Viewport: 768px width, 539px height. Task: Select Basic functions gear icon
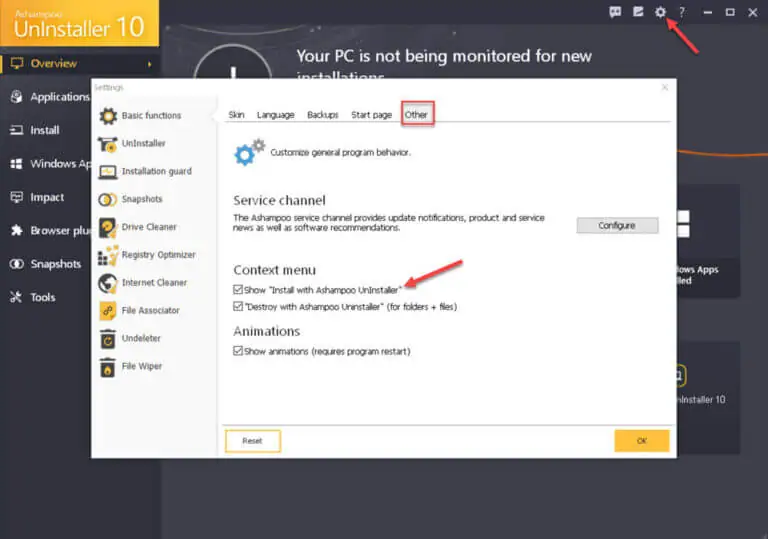(x=108, y=116)
